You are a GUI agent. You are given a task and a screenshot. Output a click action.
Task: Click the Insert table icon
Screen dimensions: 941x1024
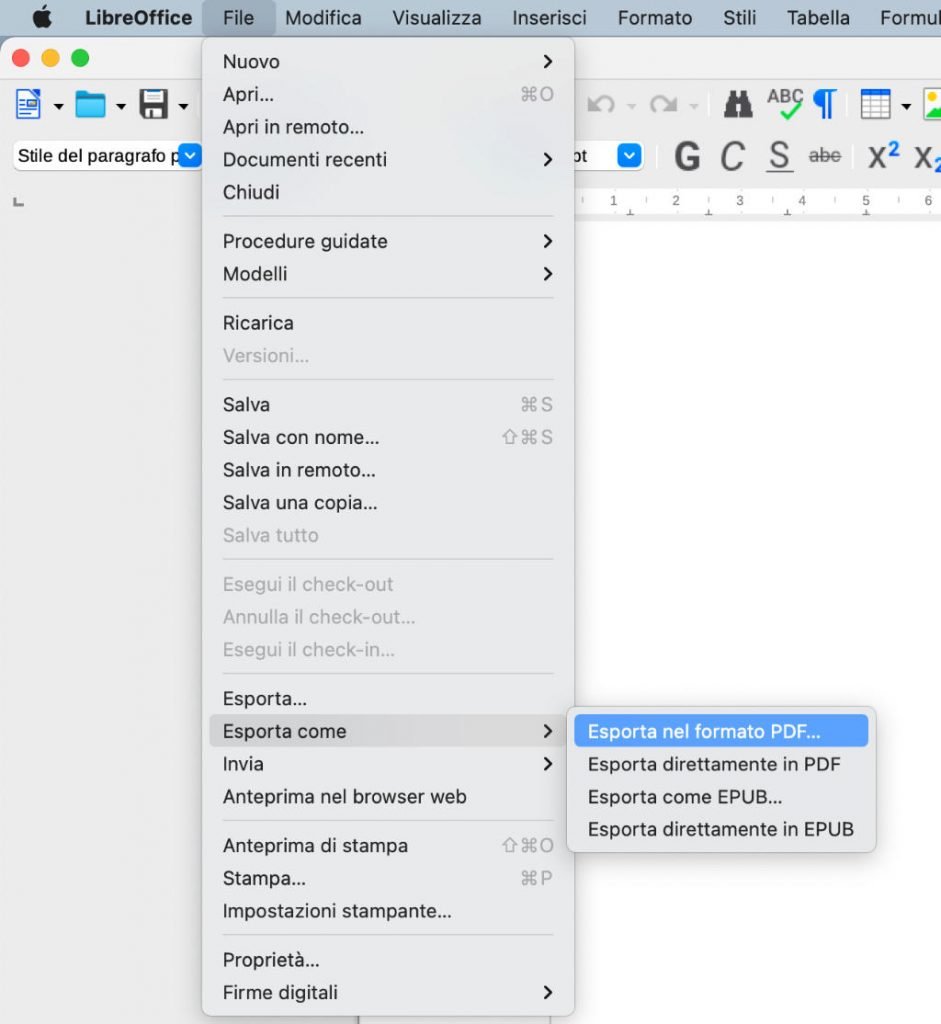tap(875, 104)
